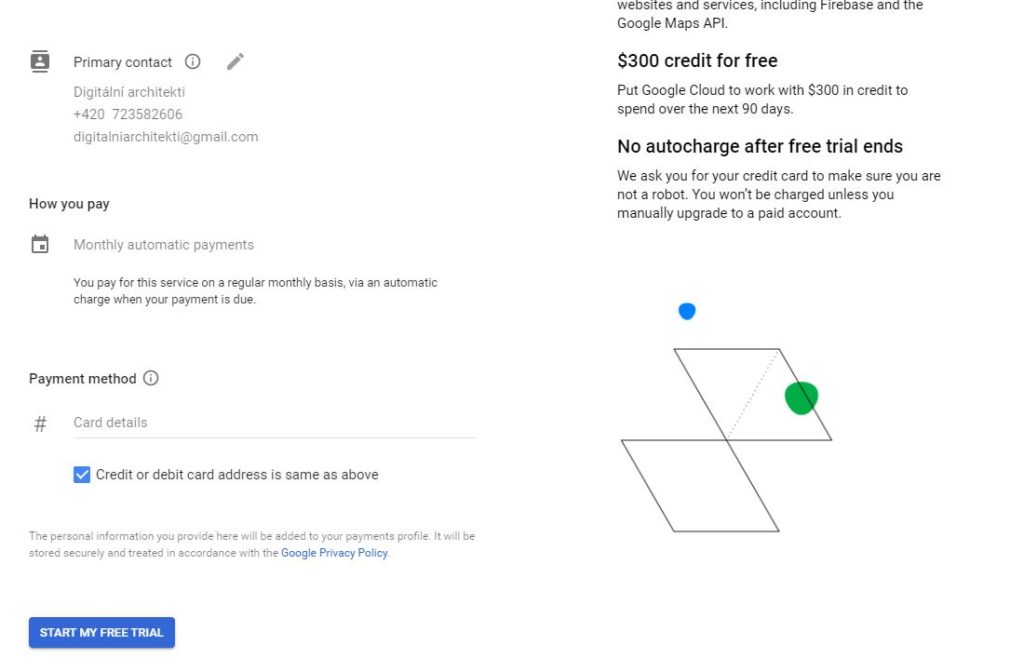Click the Digitální architekti contact name

(129, 92)
